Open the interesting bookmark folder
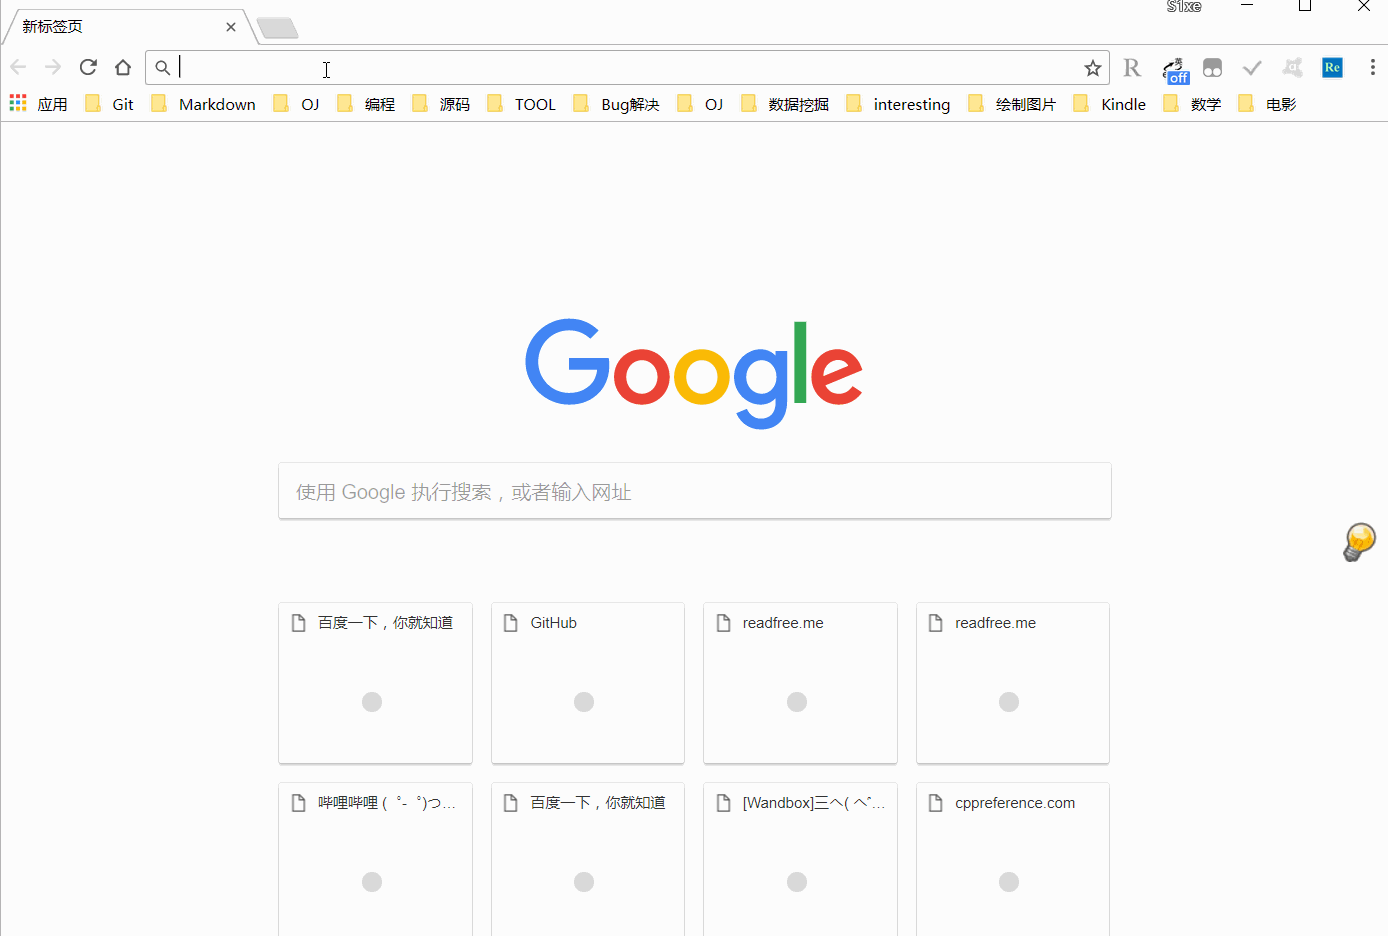This screenshot has width=1388, height=936. click(x=898, y=104)
